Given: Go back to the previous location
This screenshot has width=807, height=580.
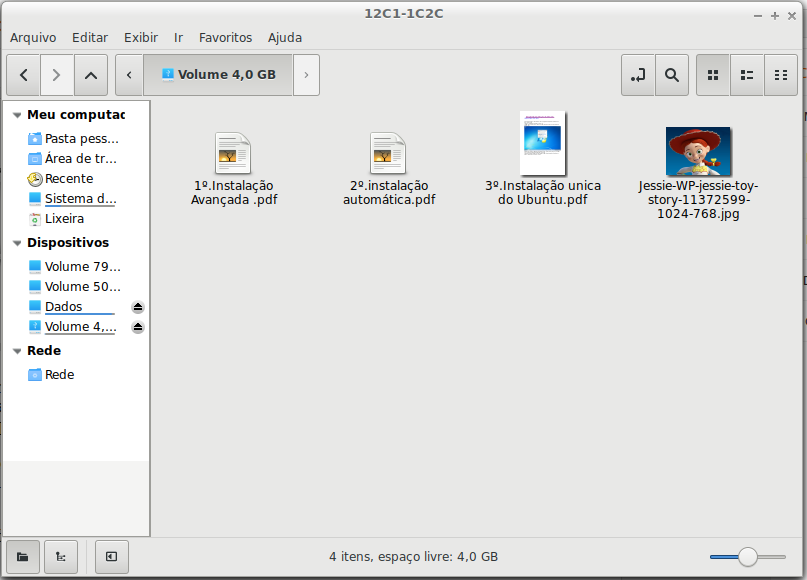Looking at the screenshot, I should pyautogui.click(x=22, y=75).
